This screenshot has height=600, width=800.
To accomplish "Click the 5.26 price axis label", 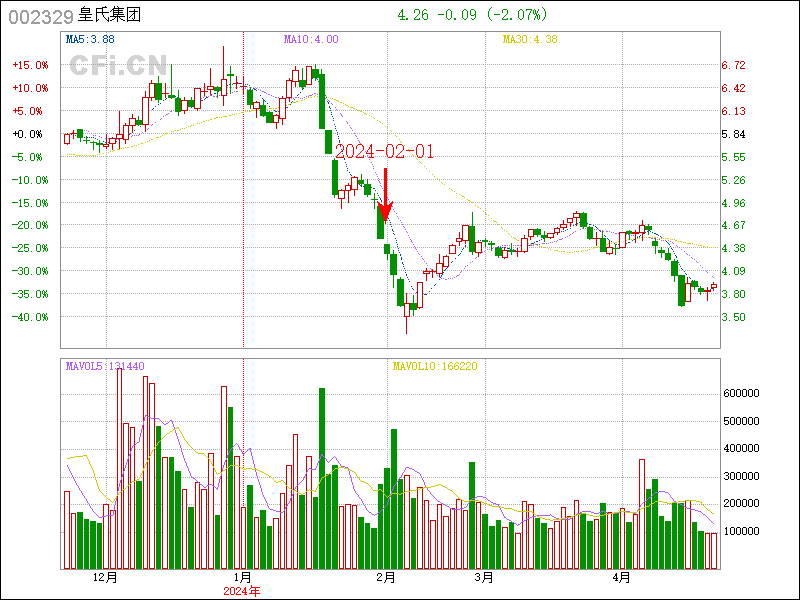I will pyautogui.click(x=733, y=180).
